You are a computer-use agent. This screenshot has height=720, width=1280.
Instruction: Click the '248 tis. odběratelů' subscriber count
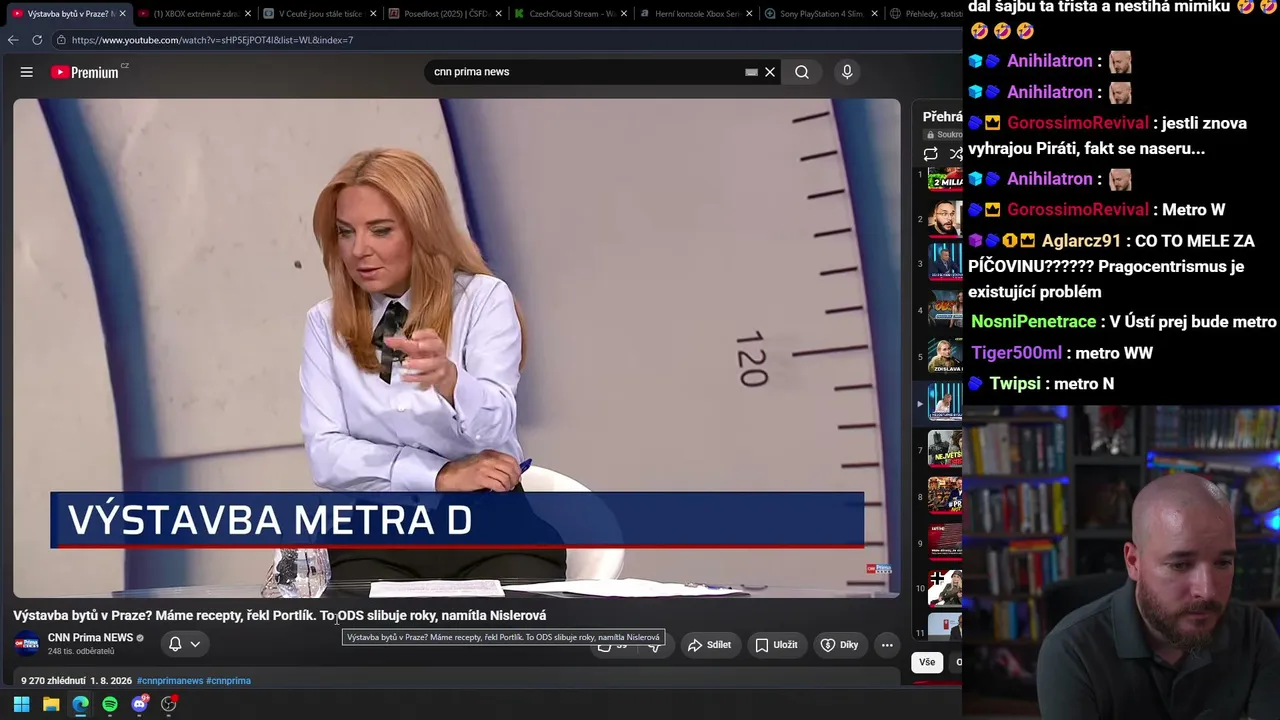81,651
